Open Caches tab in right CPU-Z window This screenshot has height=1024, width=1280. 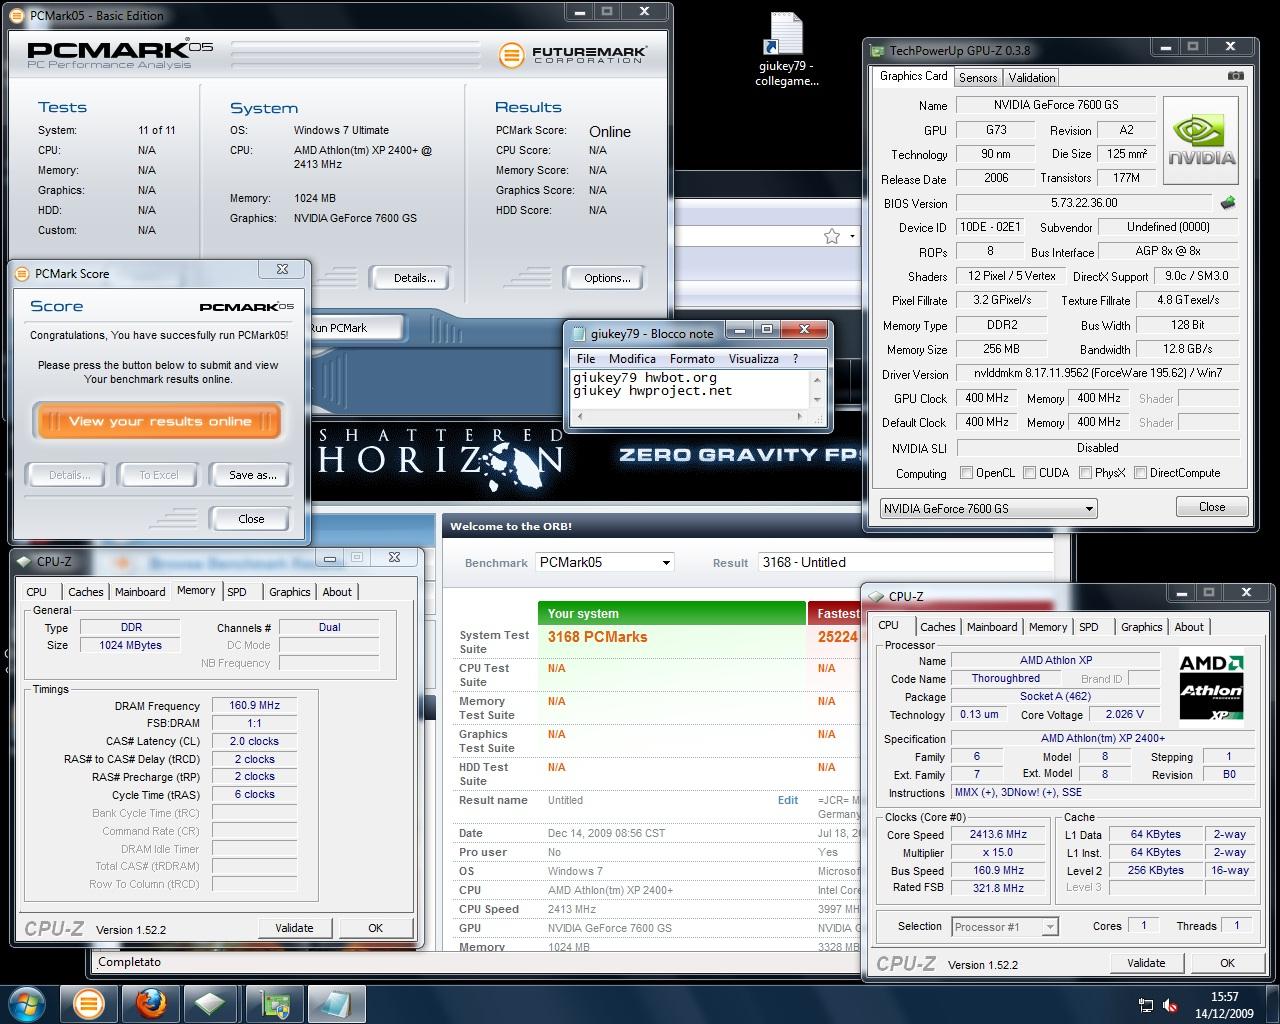click(x=938, y=627)
